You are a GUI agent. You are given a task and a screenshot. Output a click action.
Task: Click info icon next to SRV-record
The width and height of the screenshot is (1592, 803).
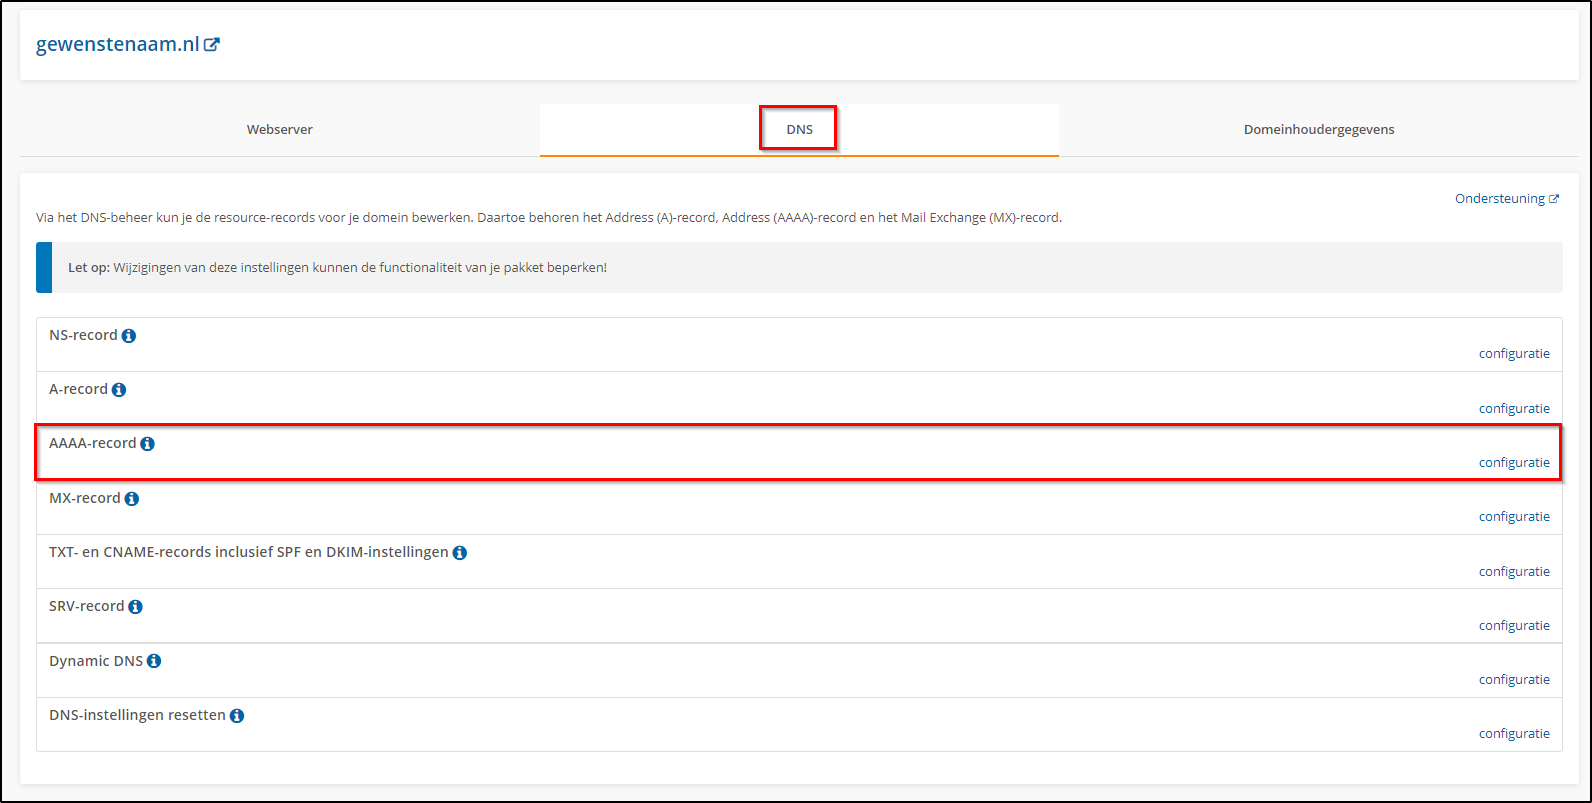[136, 607]
